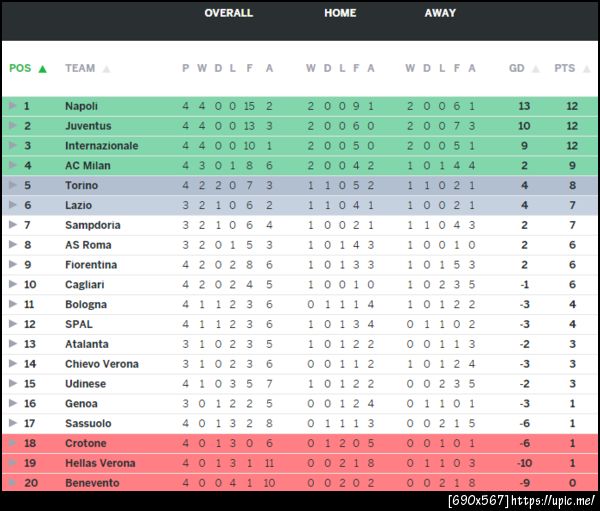Expand the Torino row arrow
The height and width of the screenshot is (511, 600).
tap(12, 185)
